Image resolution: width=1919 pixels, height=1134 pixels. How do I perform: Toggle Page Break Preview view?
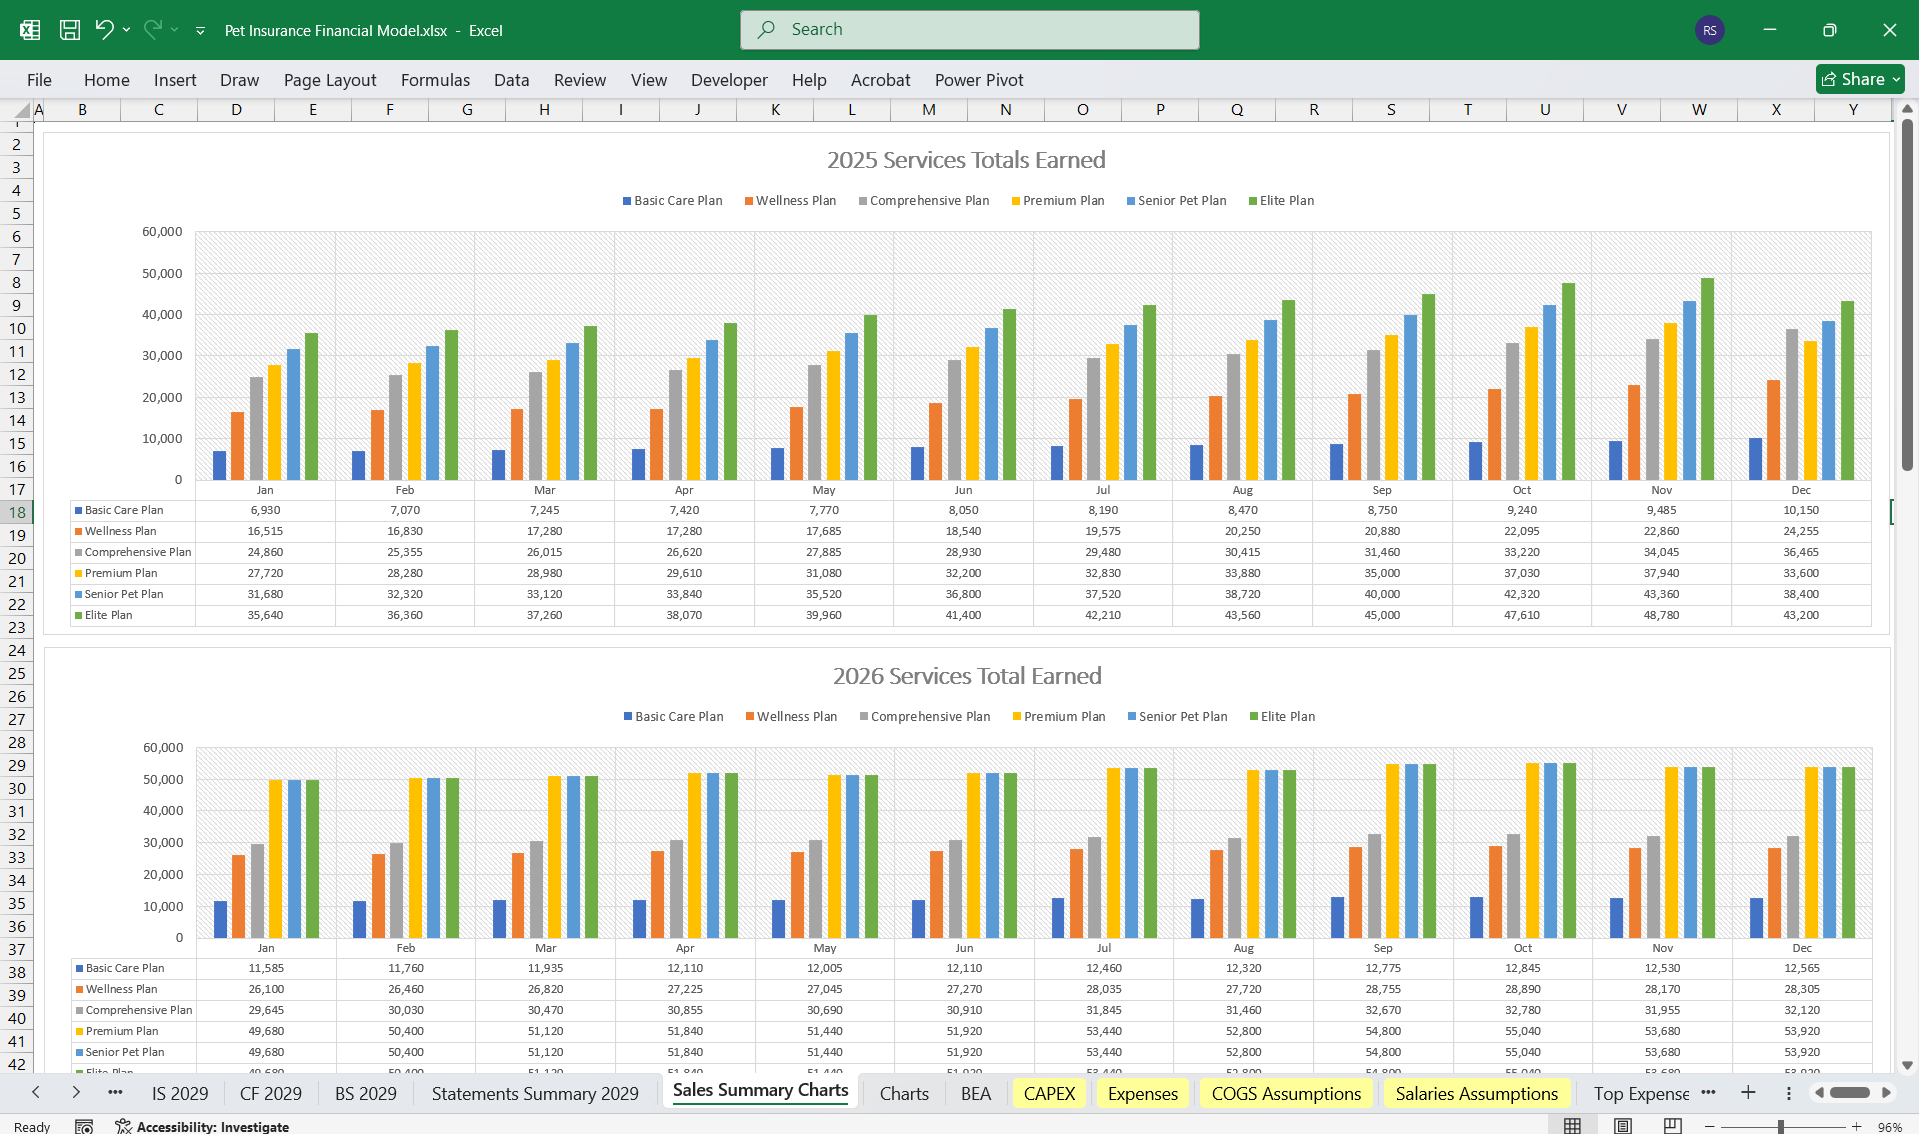tap(1672, 1125)
